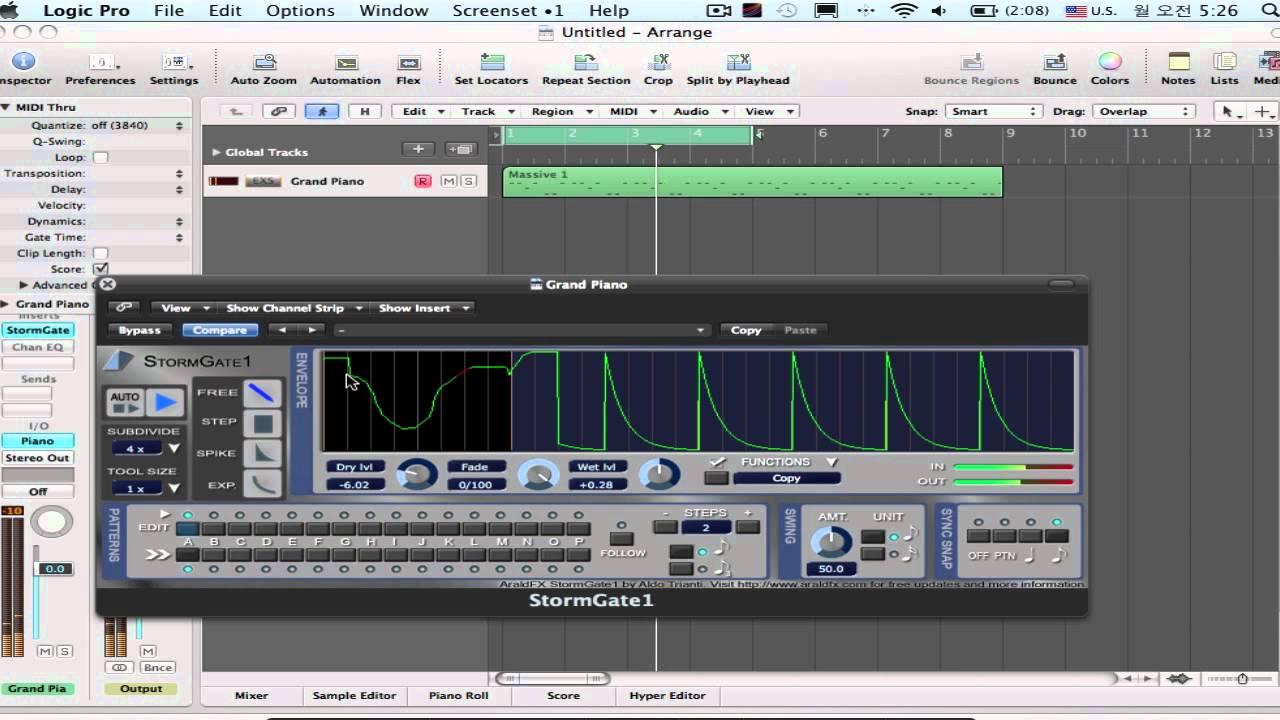Toggle the Compare button
The image size is (1280, 720).
220,330
